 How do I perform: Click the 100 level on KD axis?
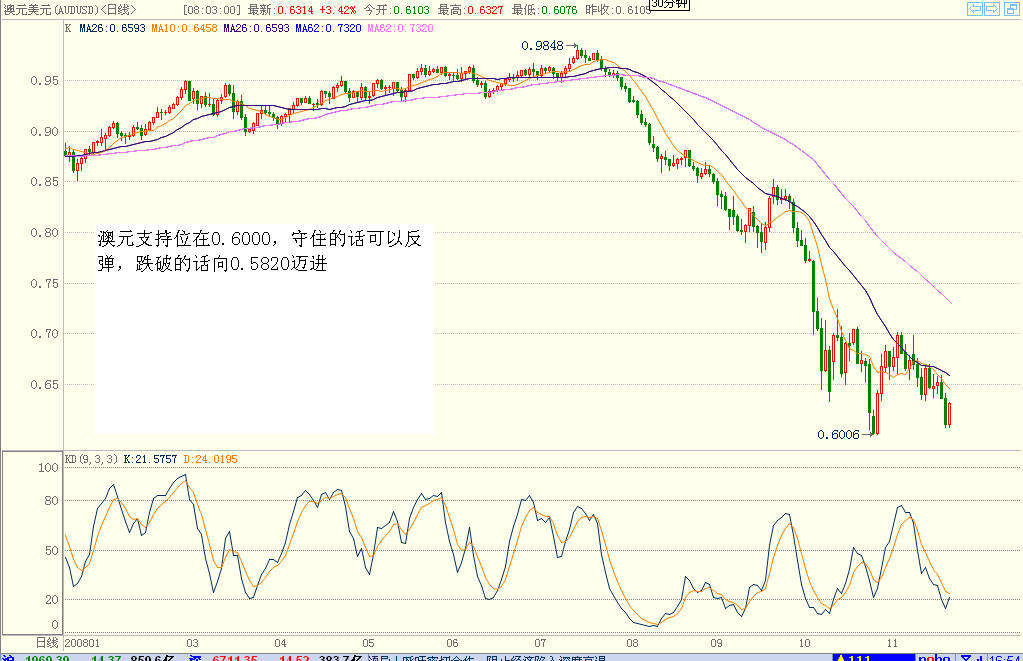[x=48, y=468]
